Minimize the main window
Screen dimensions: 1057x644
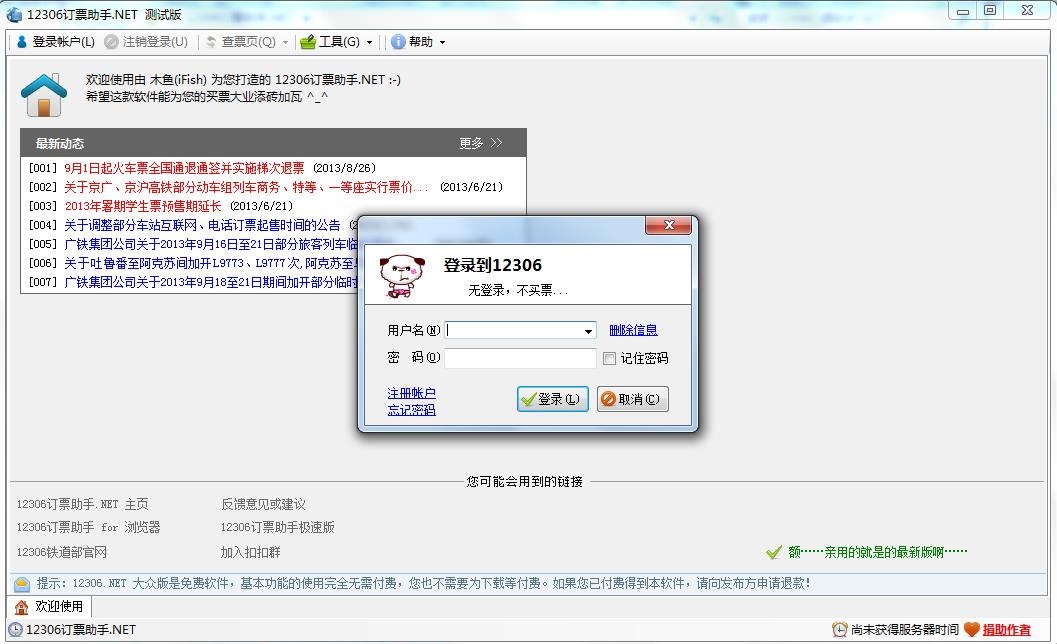coord(963,10)
